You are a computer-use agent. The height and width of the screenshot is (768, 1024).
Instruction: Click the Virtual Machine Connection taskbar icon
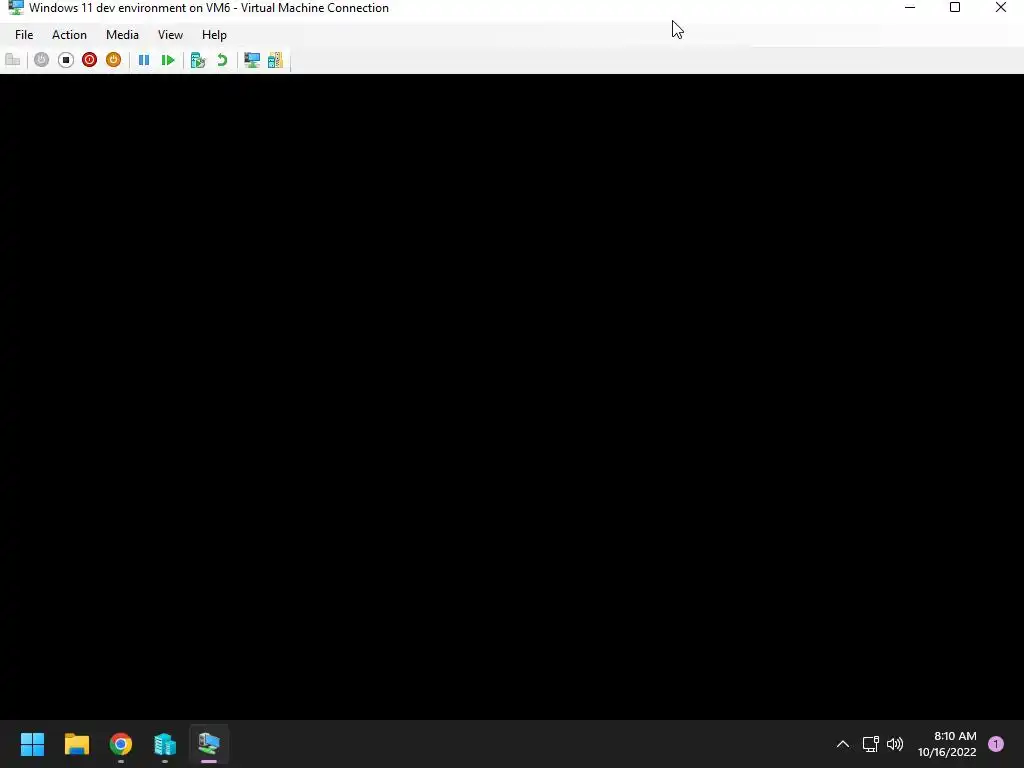209,744
